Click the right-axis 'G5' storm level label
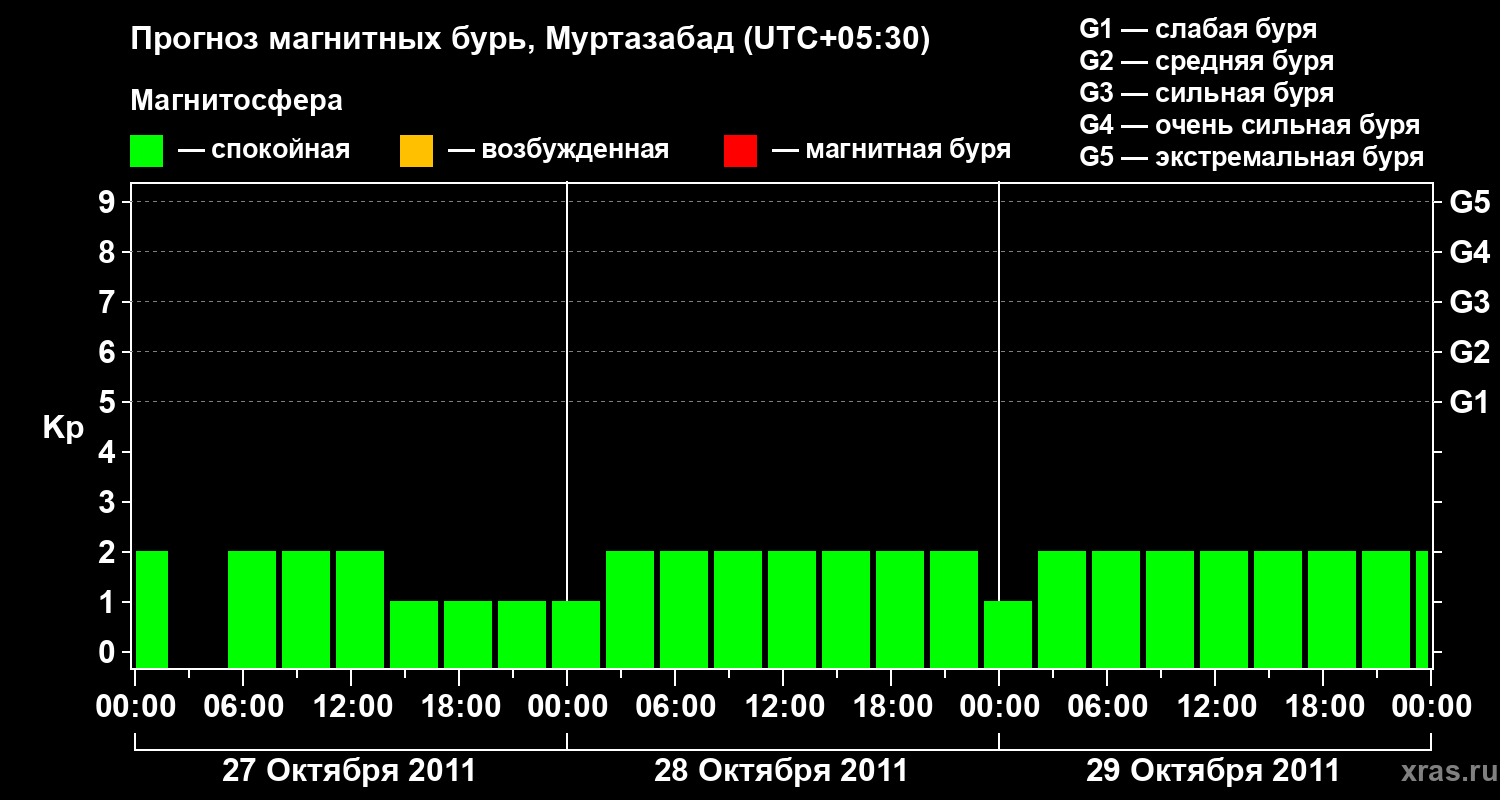This screenshot has height=800, width=1500. coord(1470,202)
